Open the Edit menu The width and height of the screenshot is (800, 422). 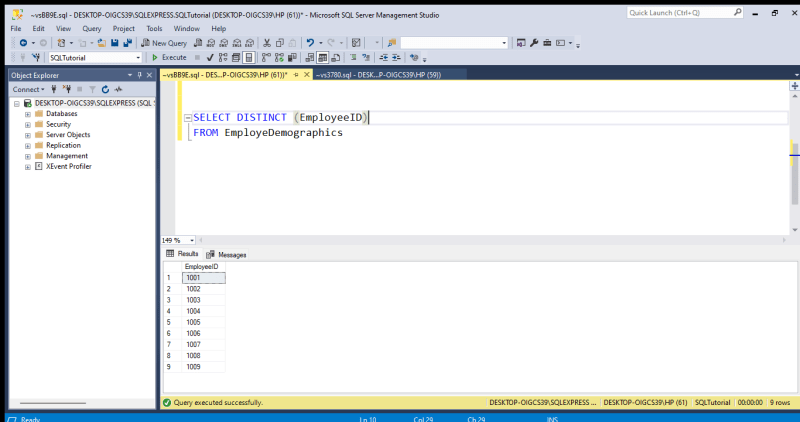click(38, 29)
